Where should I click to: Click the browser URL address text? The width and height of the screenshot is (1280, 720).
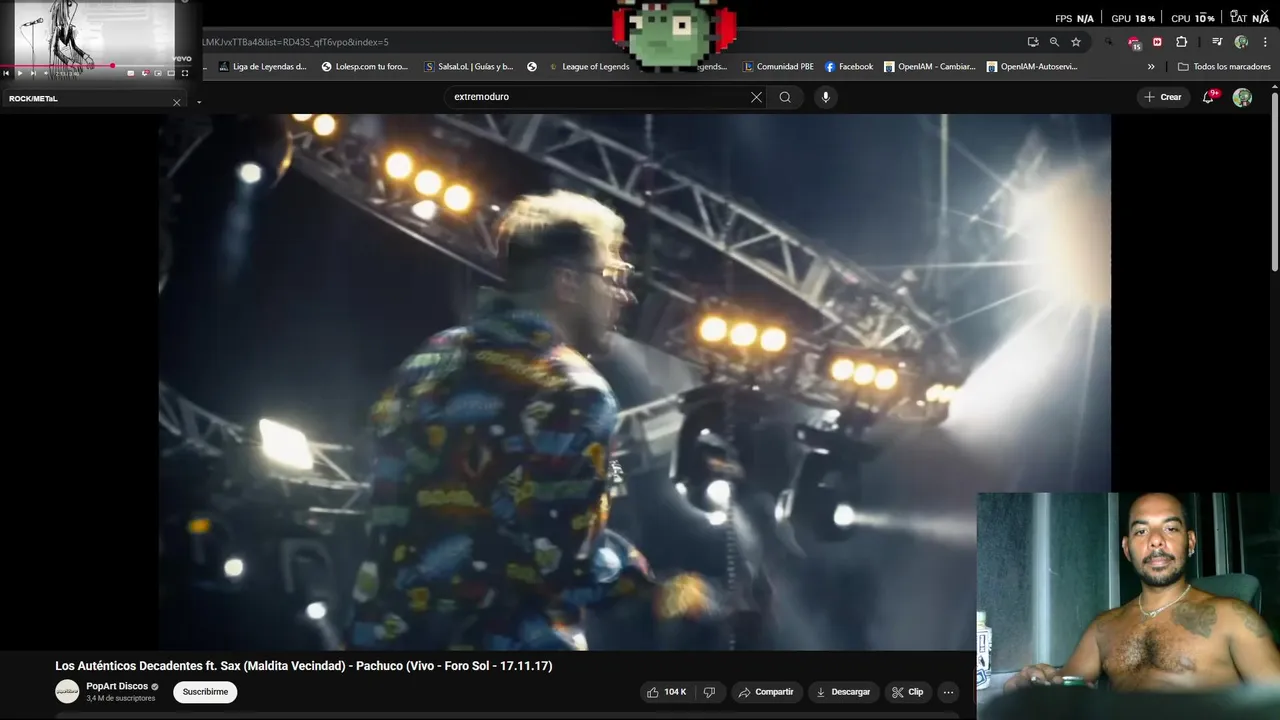[295, 42]
